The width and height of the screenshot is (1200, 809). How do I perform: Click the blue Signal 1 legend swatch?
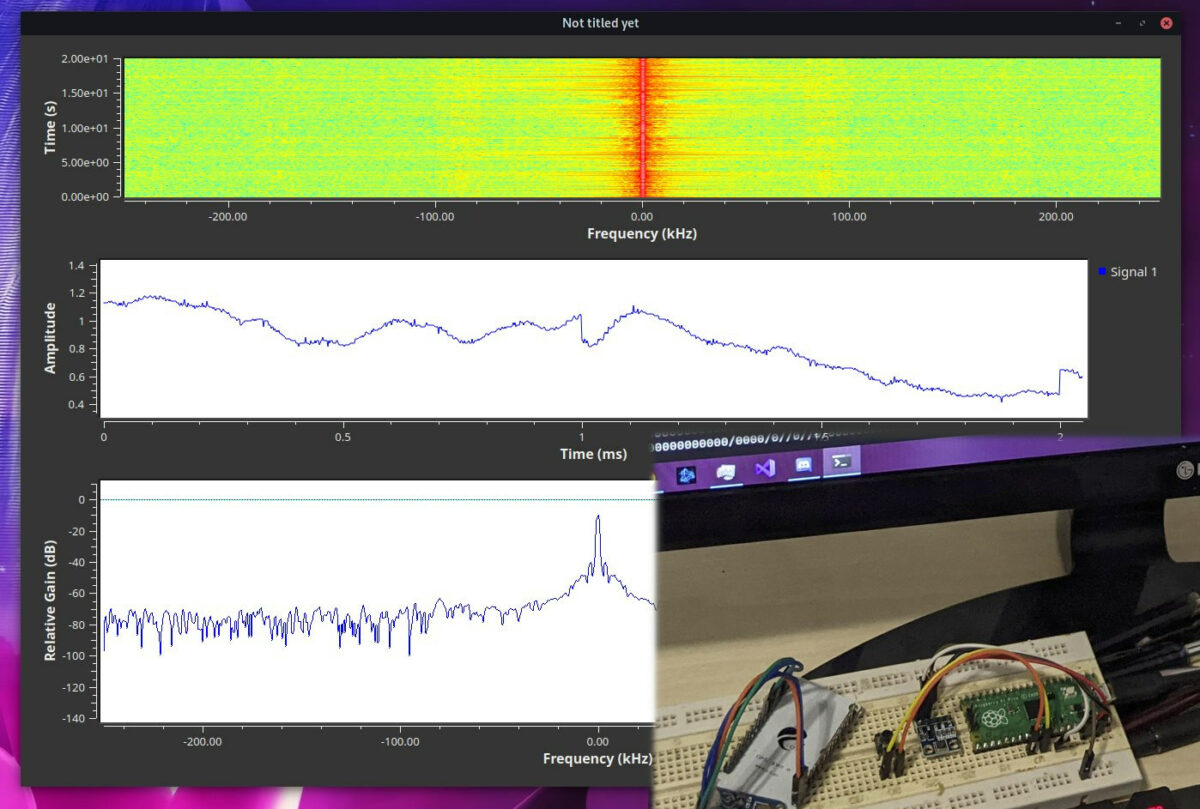1102,272
